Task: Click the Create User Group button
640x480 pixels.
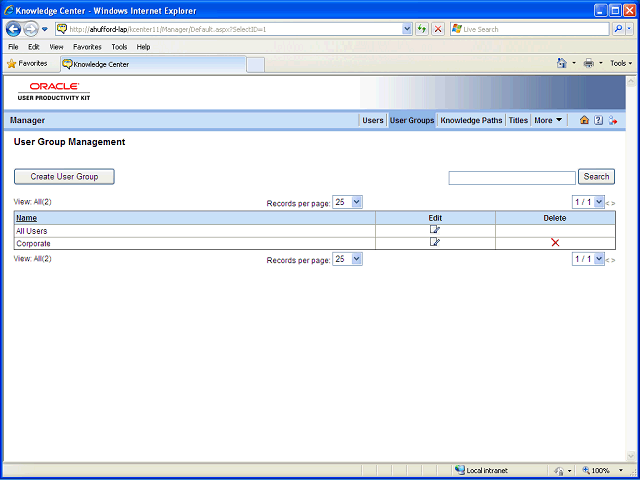Action: pos(64,177)
